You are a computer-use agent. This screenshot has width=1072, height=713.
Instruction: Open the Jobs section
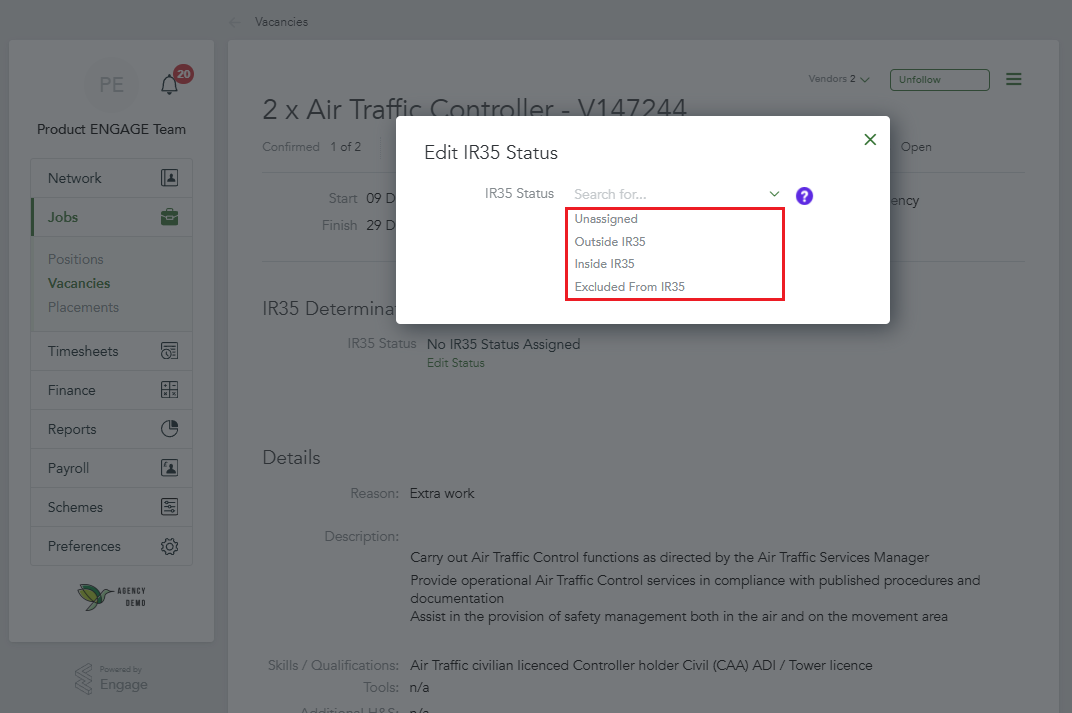coord(111,217)
